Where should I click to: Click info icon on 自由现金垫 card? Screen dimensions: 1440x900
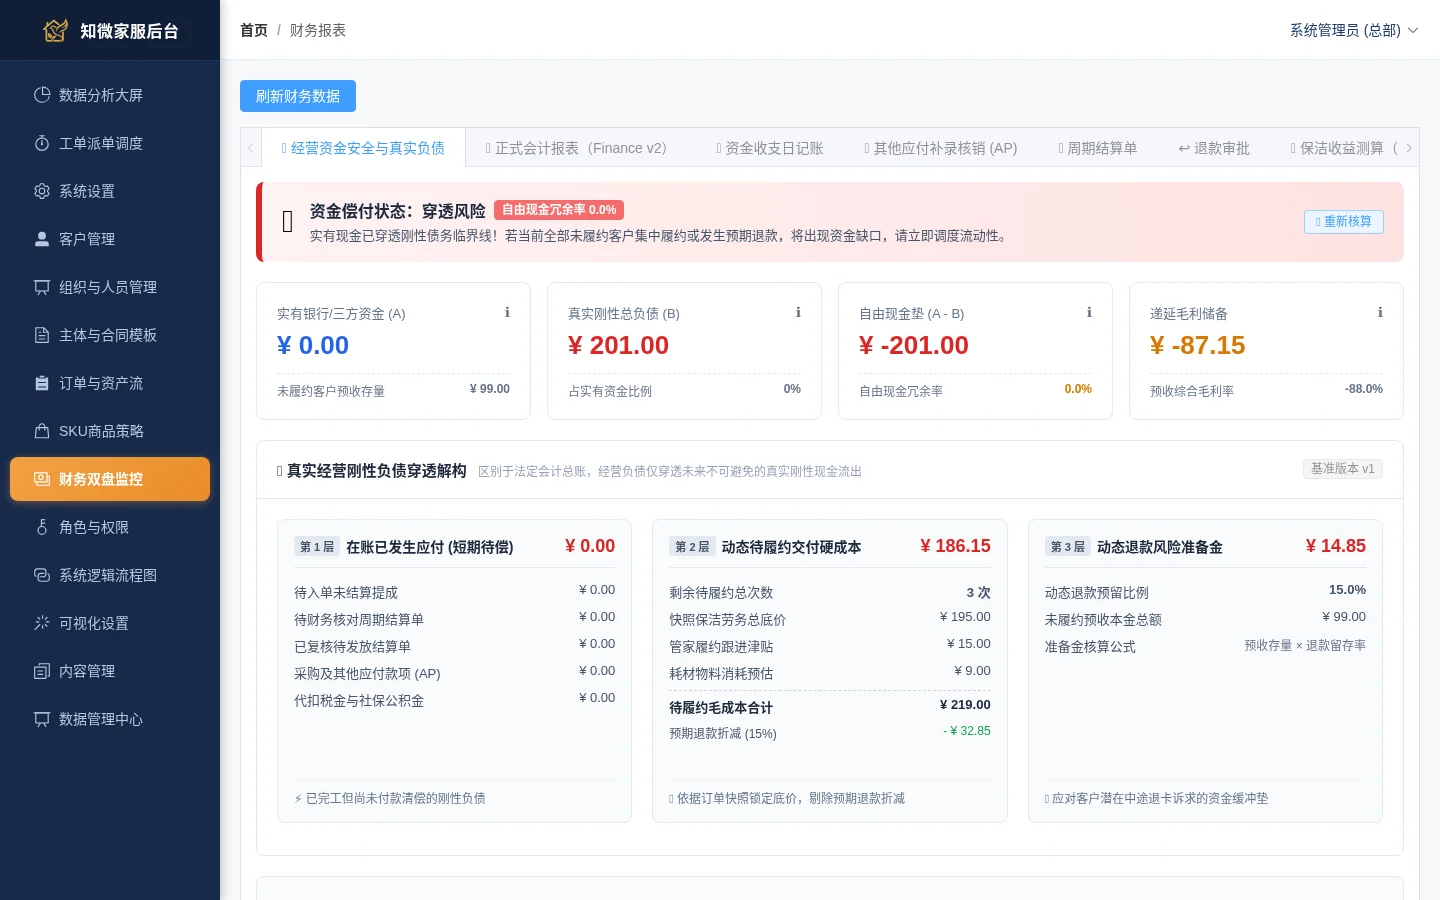coord(1089,312)
